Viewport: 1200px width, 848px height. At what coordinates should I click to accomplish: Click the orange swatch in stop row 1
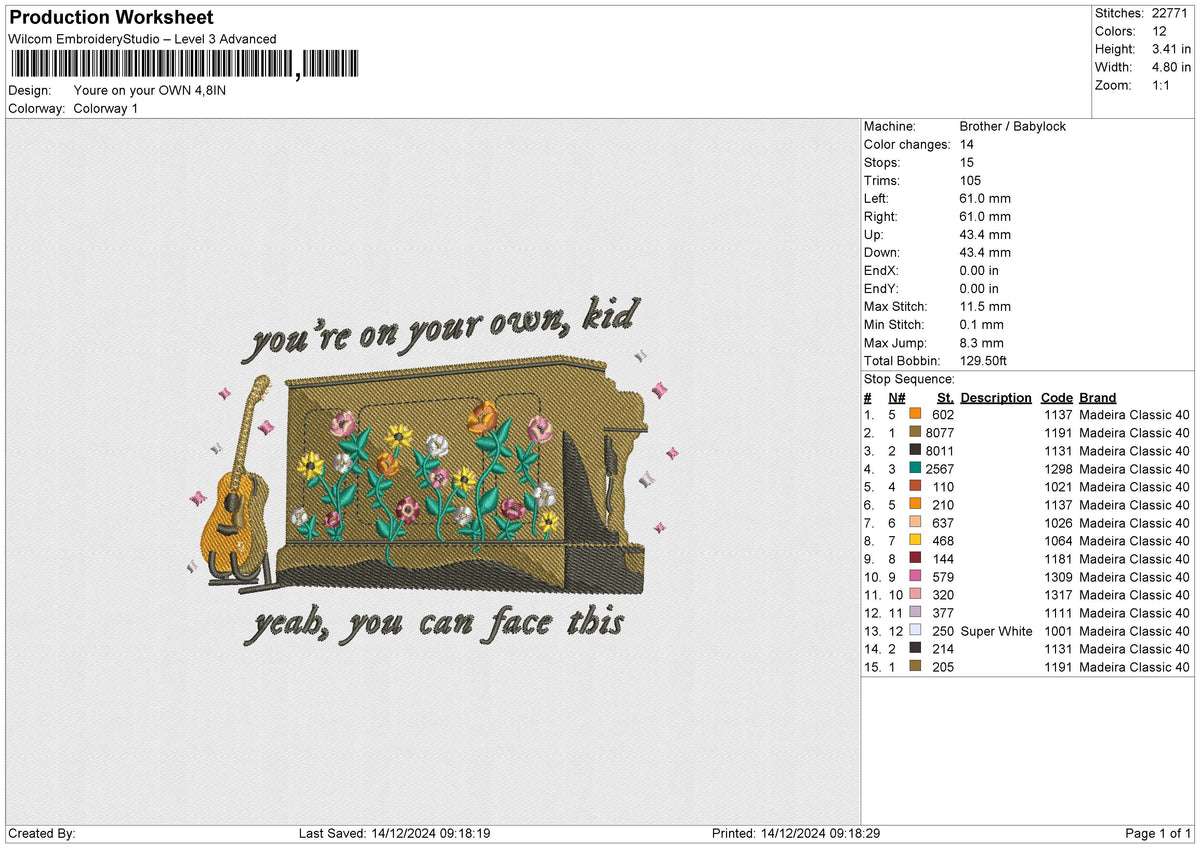point(915,415)
